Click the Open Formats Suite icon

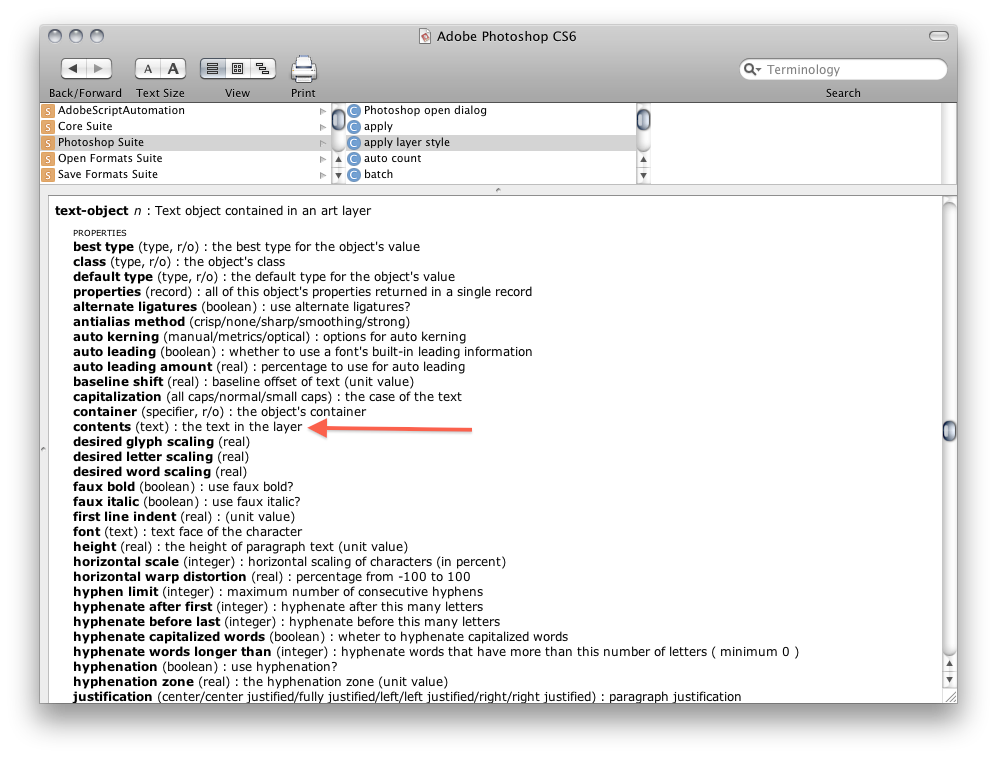point(48,158)
